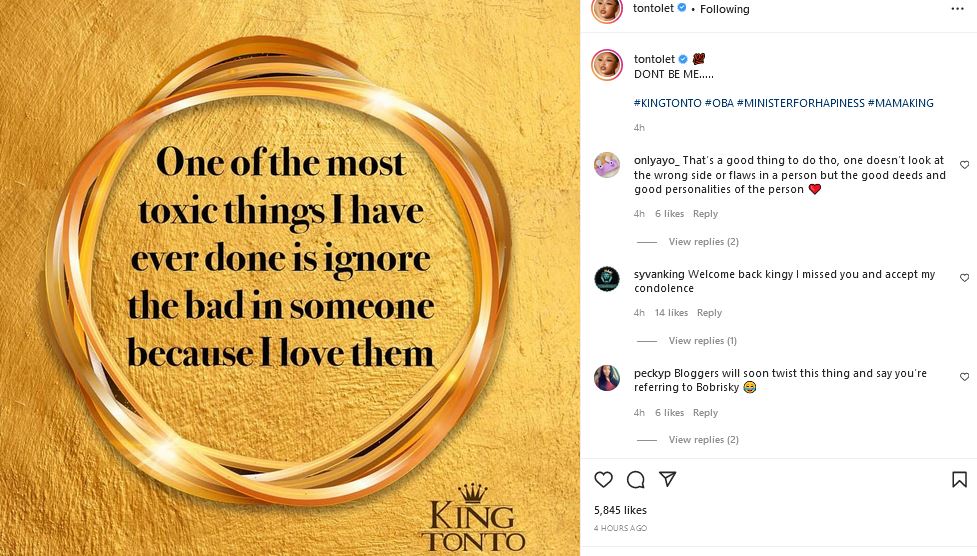Open tontolet's avatar in the post header
The image size is (977, 556).
pyautogui.click(x=607, y=9)
